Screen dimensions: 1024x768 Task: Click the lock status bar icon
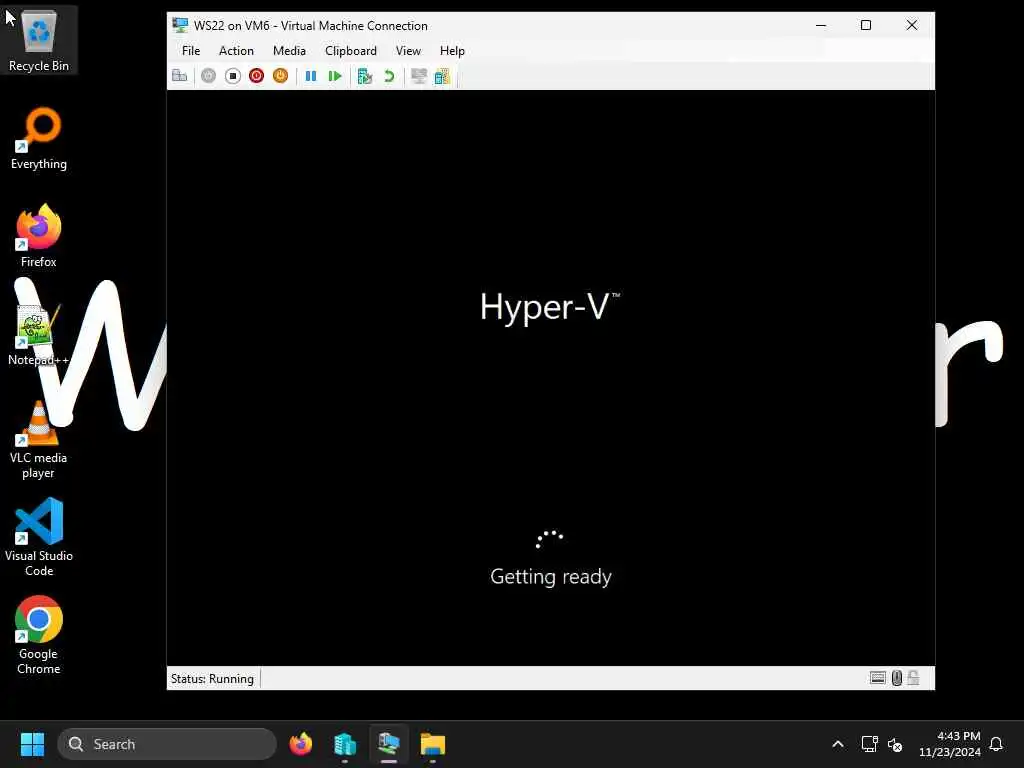point(914,678)
